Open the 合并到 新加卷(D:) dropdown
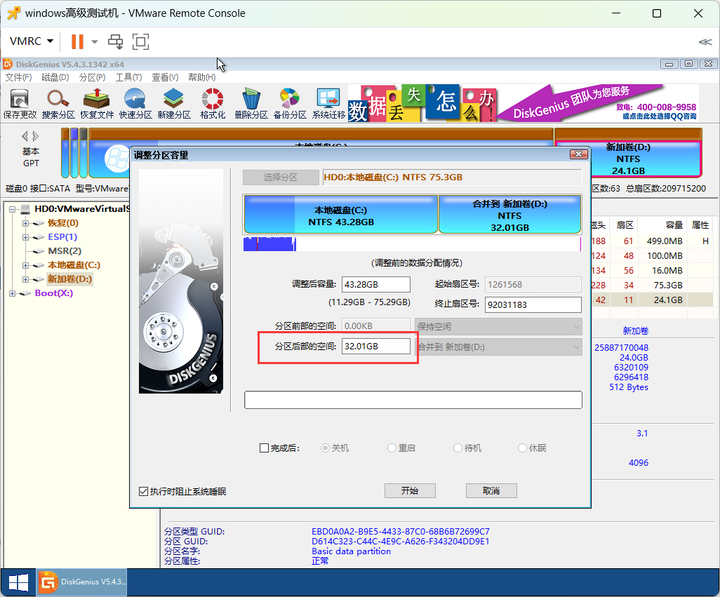720x597 pixels. coord(499,347)
